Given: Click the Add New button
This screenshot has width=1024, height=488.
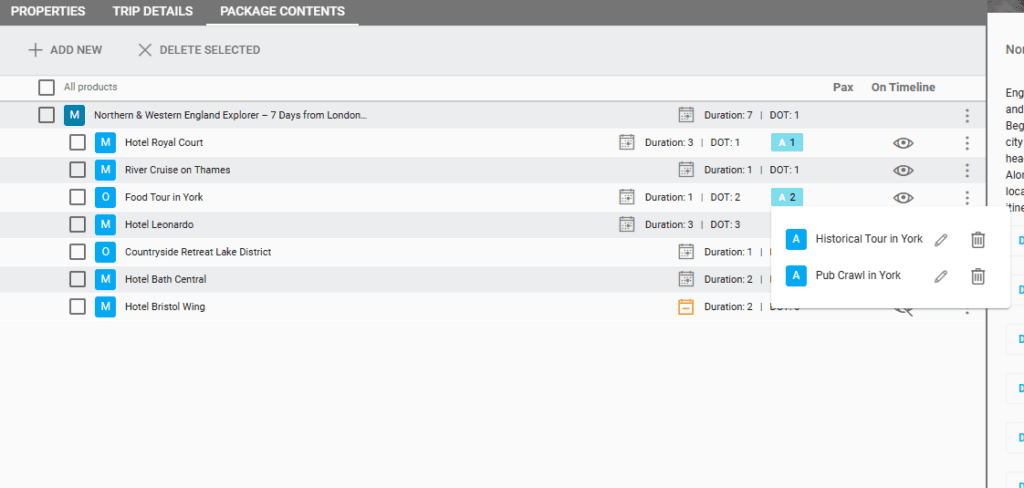Looking at the screenshot, I should [65, 50].
